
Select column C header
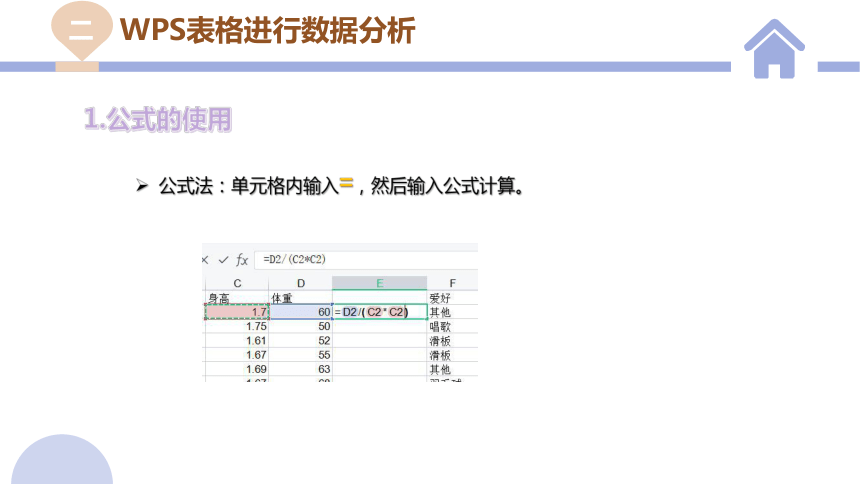point(237,283)
